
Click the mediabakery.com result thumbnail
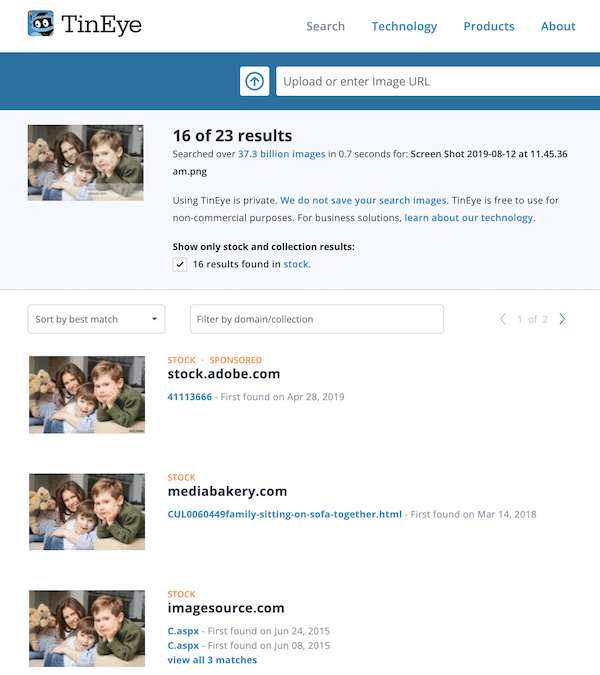(x=87, y=512)
